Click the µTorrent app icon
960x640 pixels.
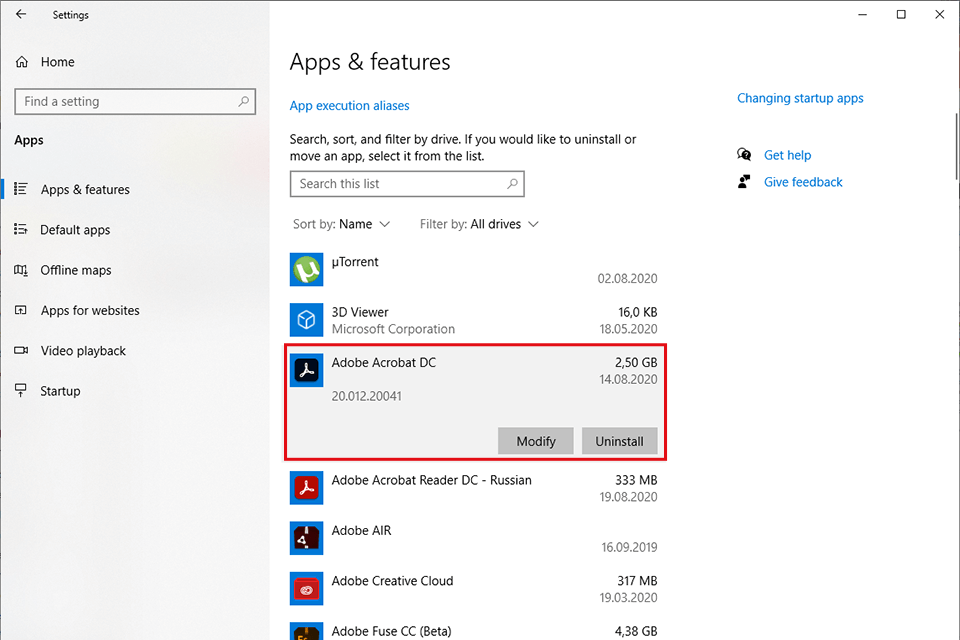(306, 270)
